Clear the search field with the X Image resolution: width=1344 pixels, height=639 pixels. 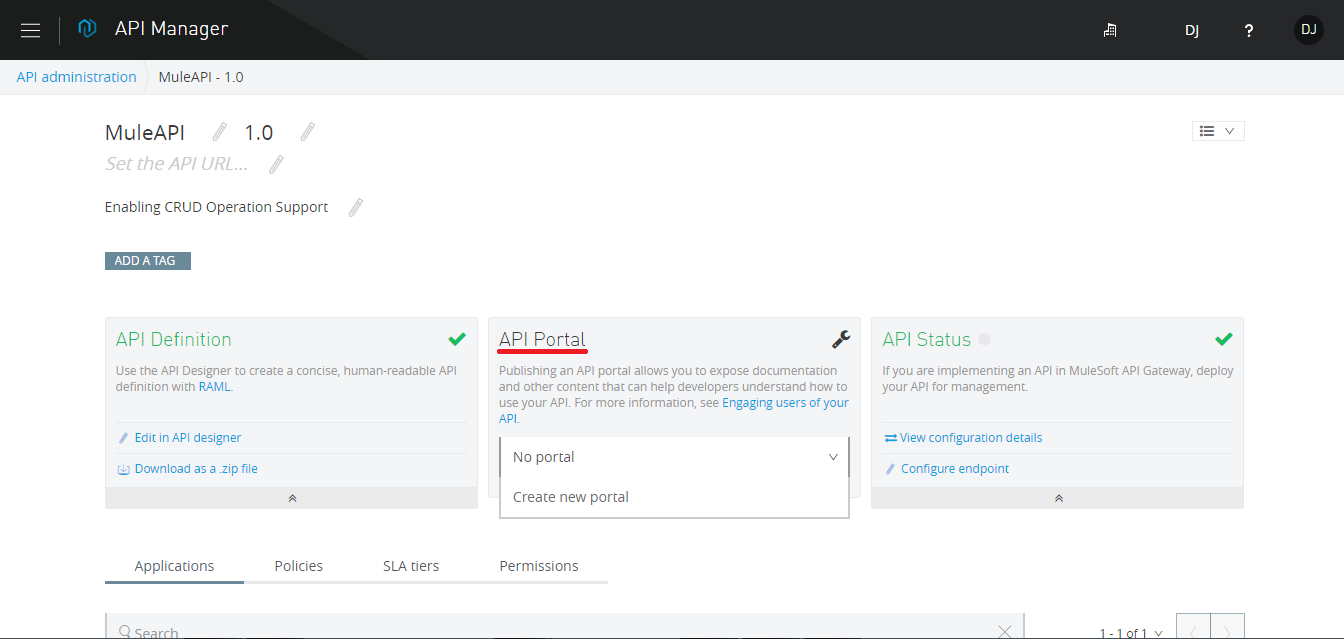click(1004, 630)
